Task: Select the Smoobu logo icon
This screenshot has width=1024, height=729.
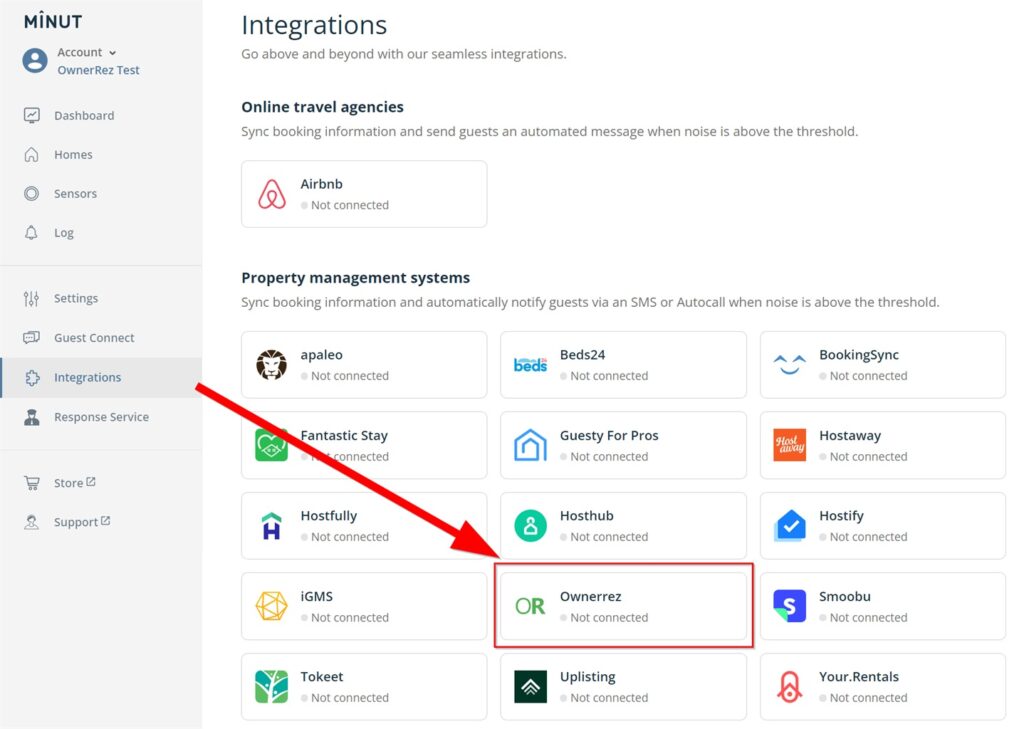Action: click(x=790, y=606)
